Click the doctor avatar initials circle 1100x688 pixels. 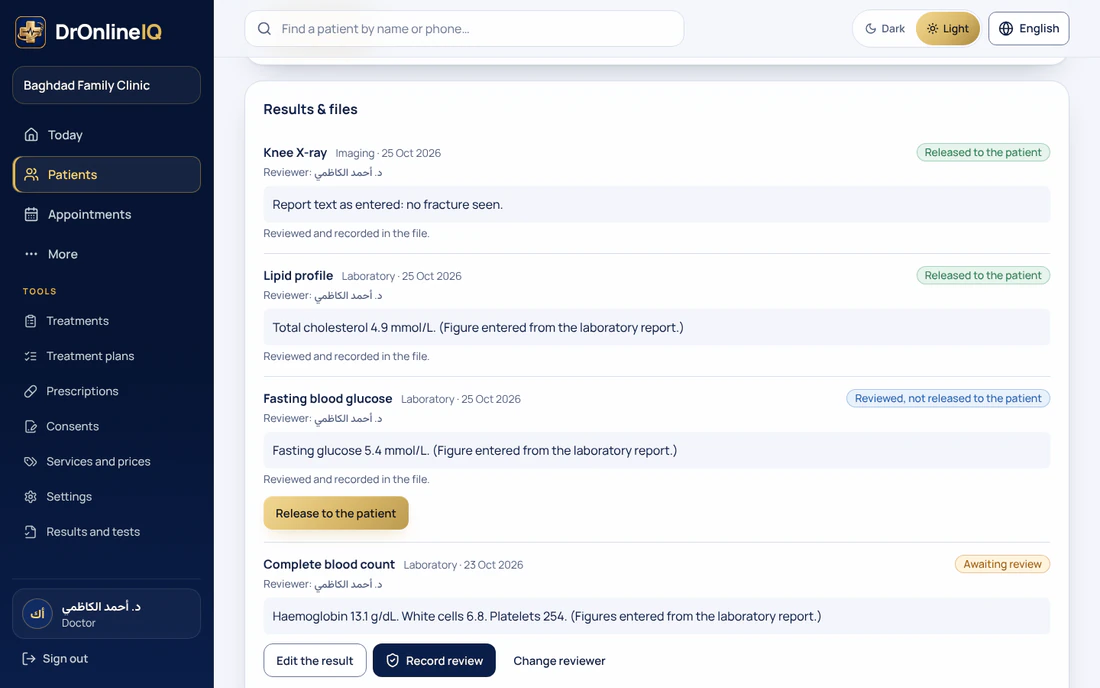pos(37,614)
